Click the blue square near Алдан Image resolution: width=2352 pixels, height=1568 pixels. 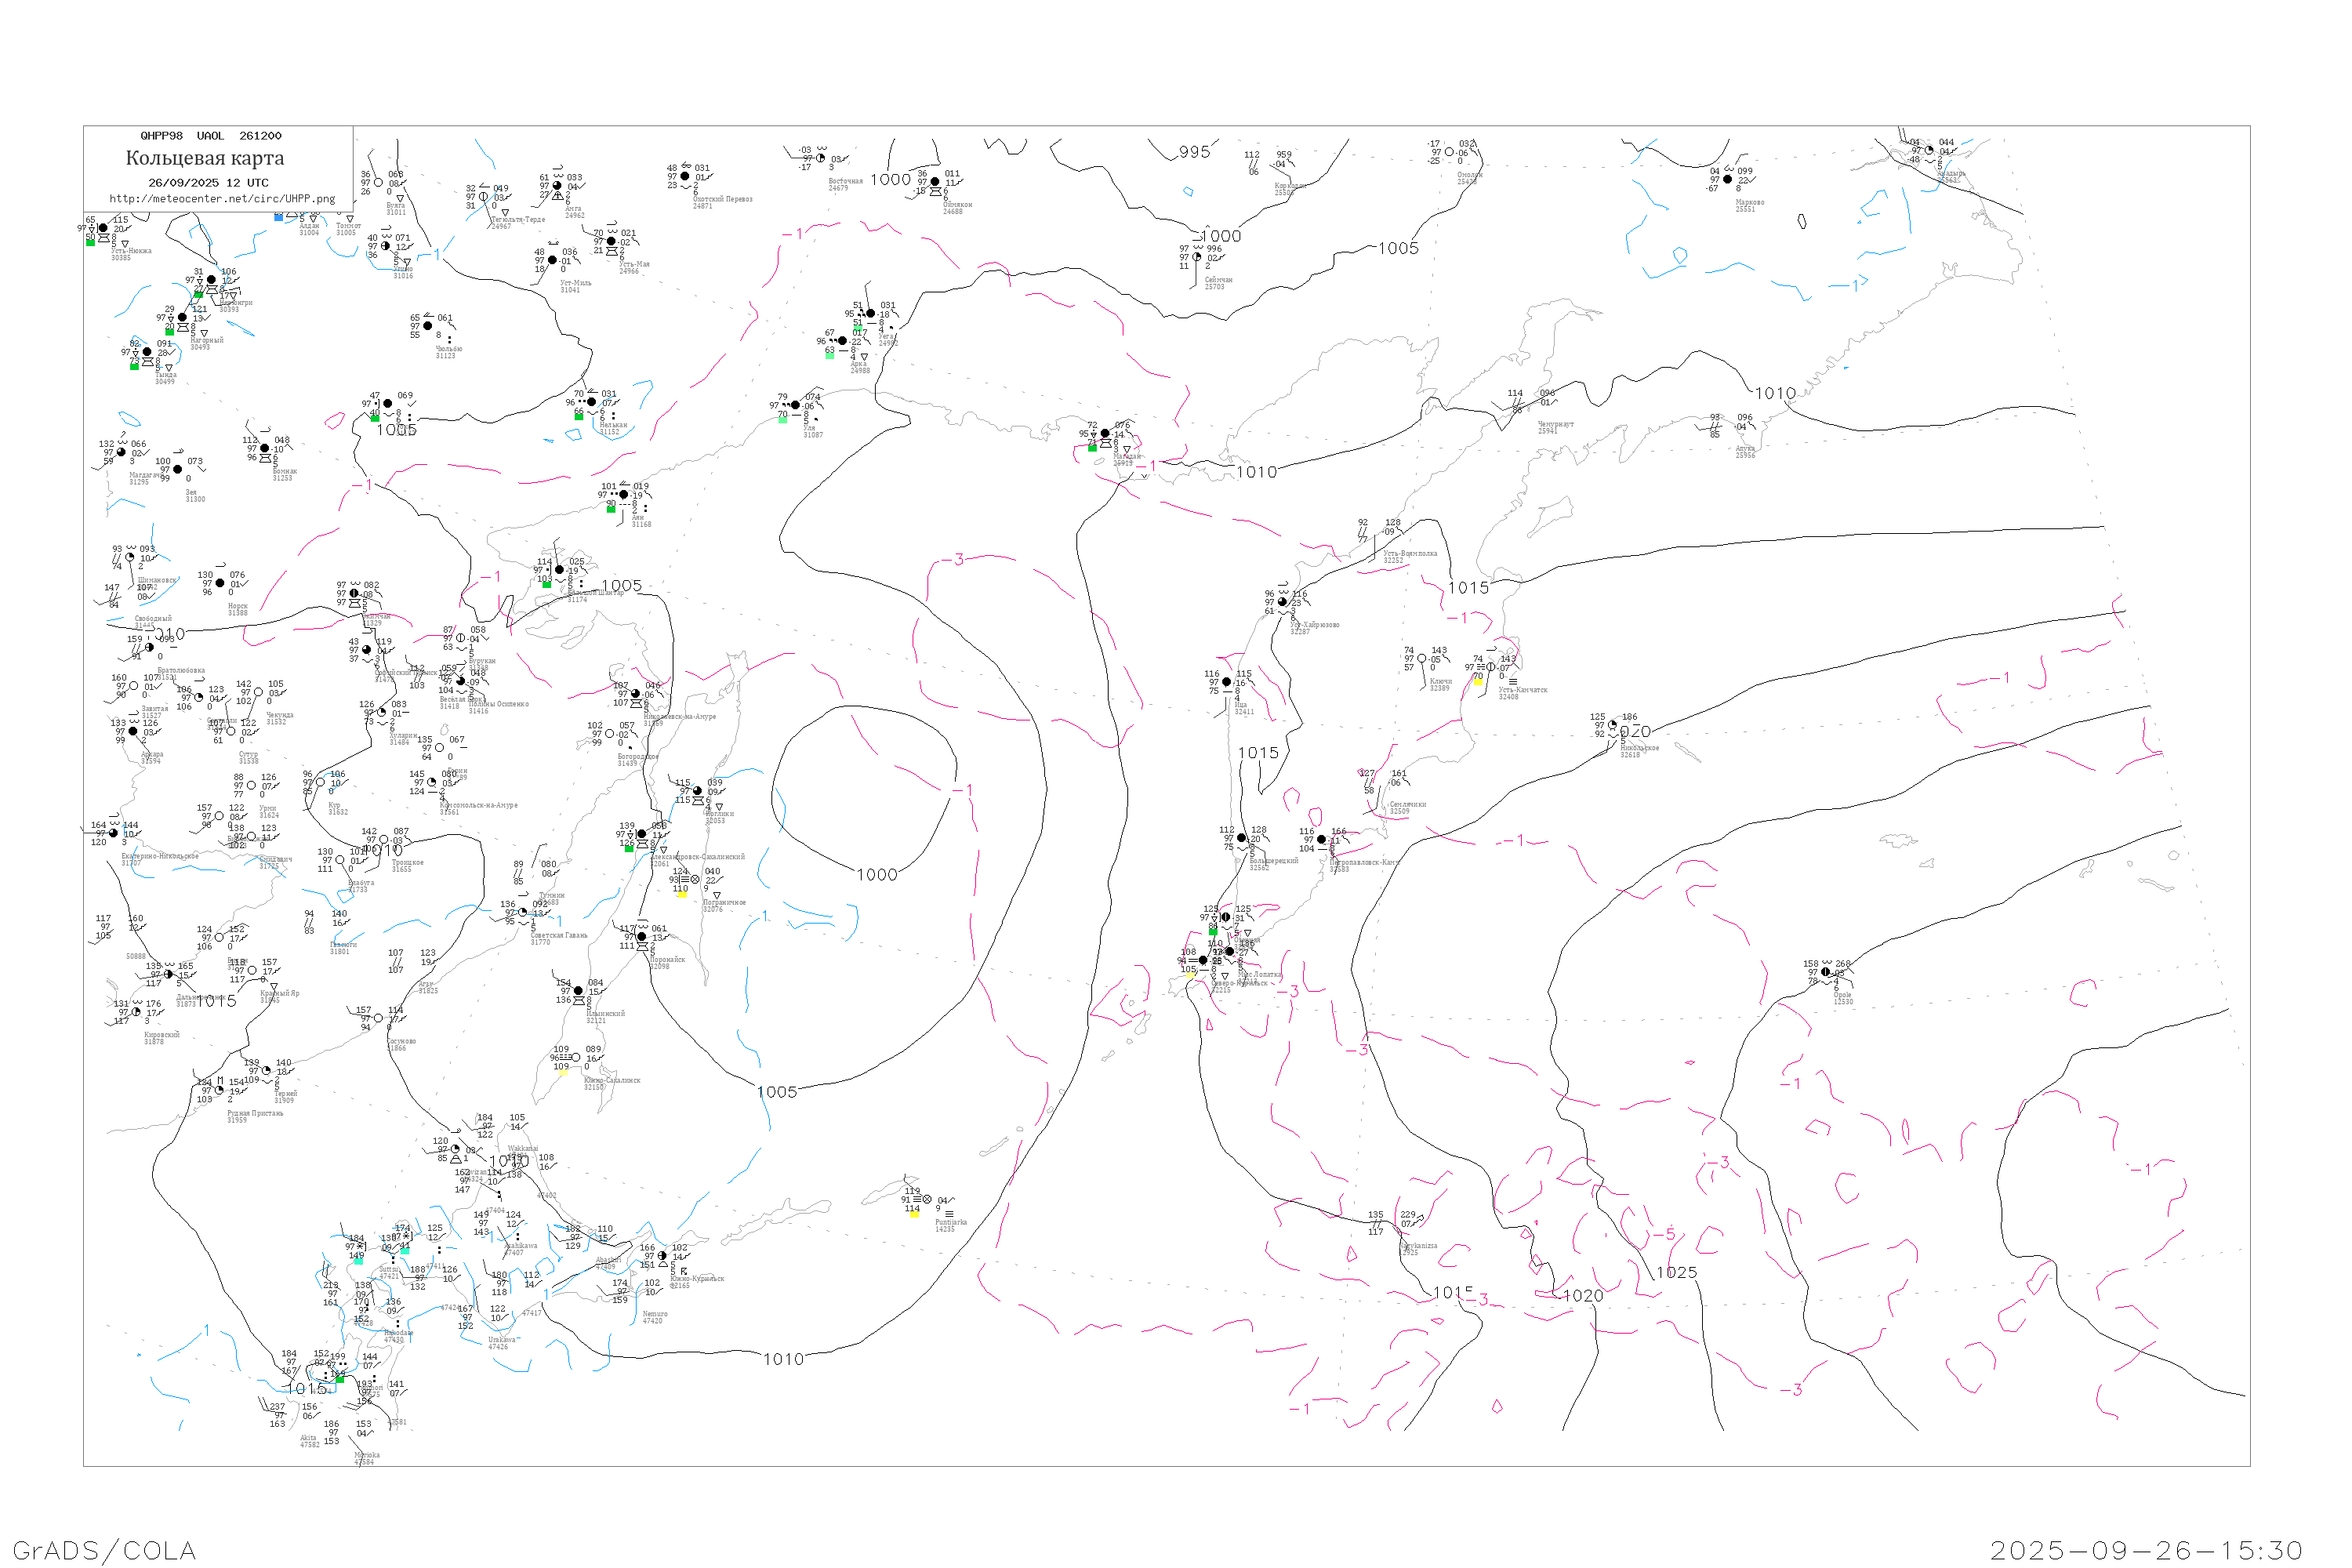(x=278, y=216)
